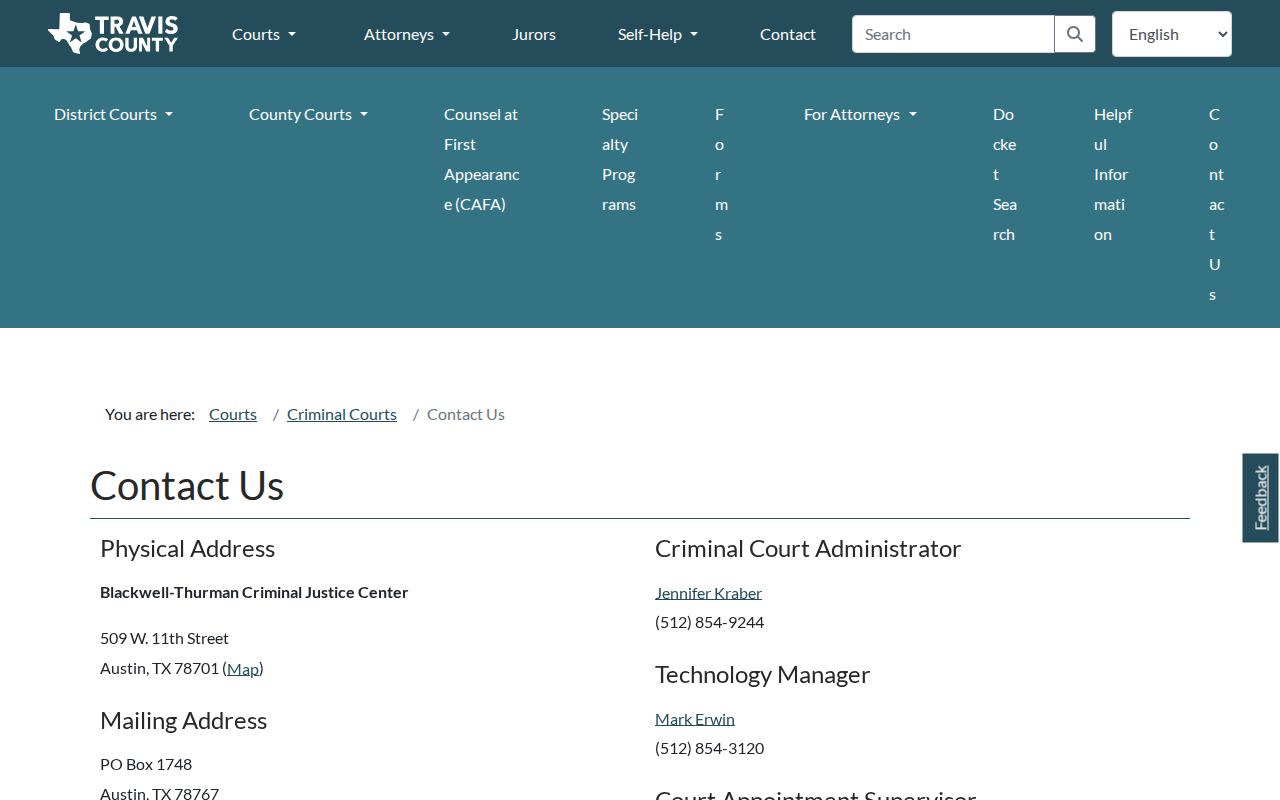Click the Mark Erwin link
Viewport: 1280px width, 800px height.
point(695,719)
